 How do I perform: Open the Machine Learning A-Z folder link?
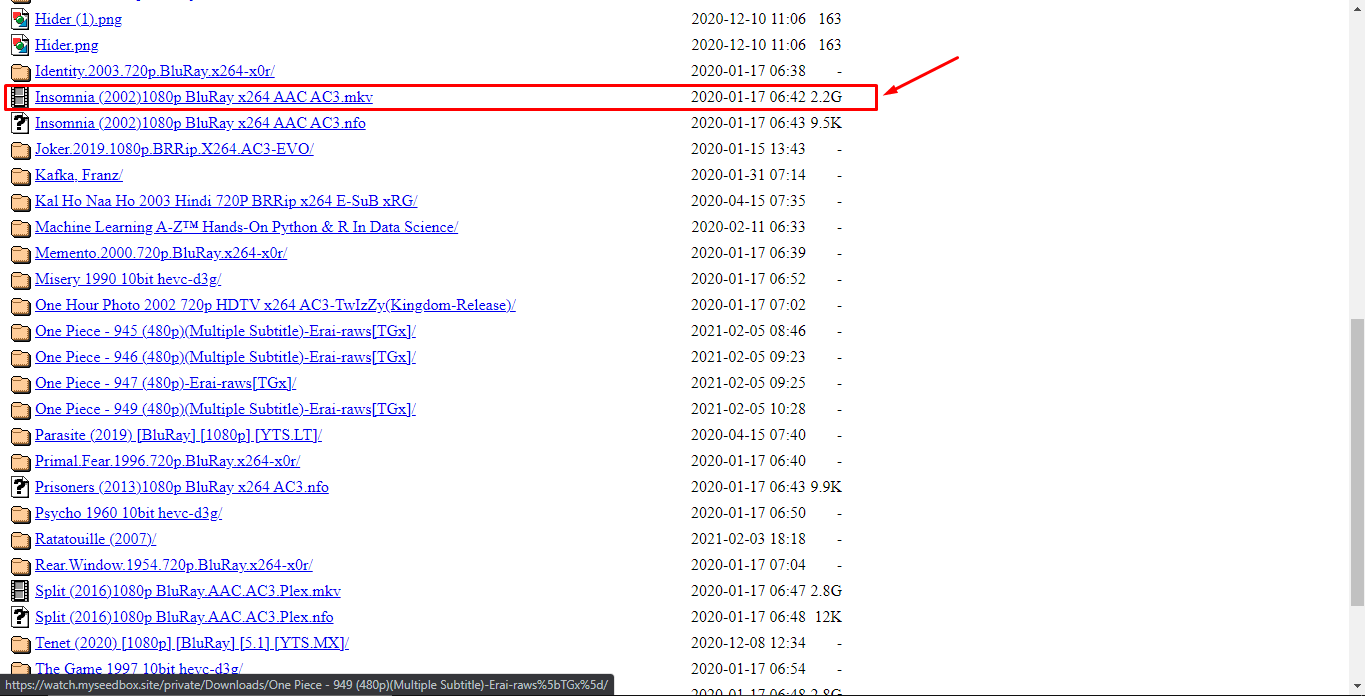[246, 227]
